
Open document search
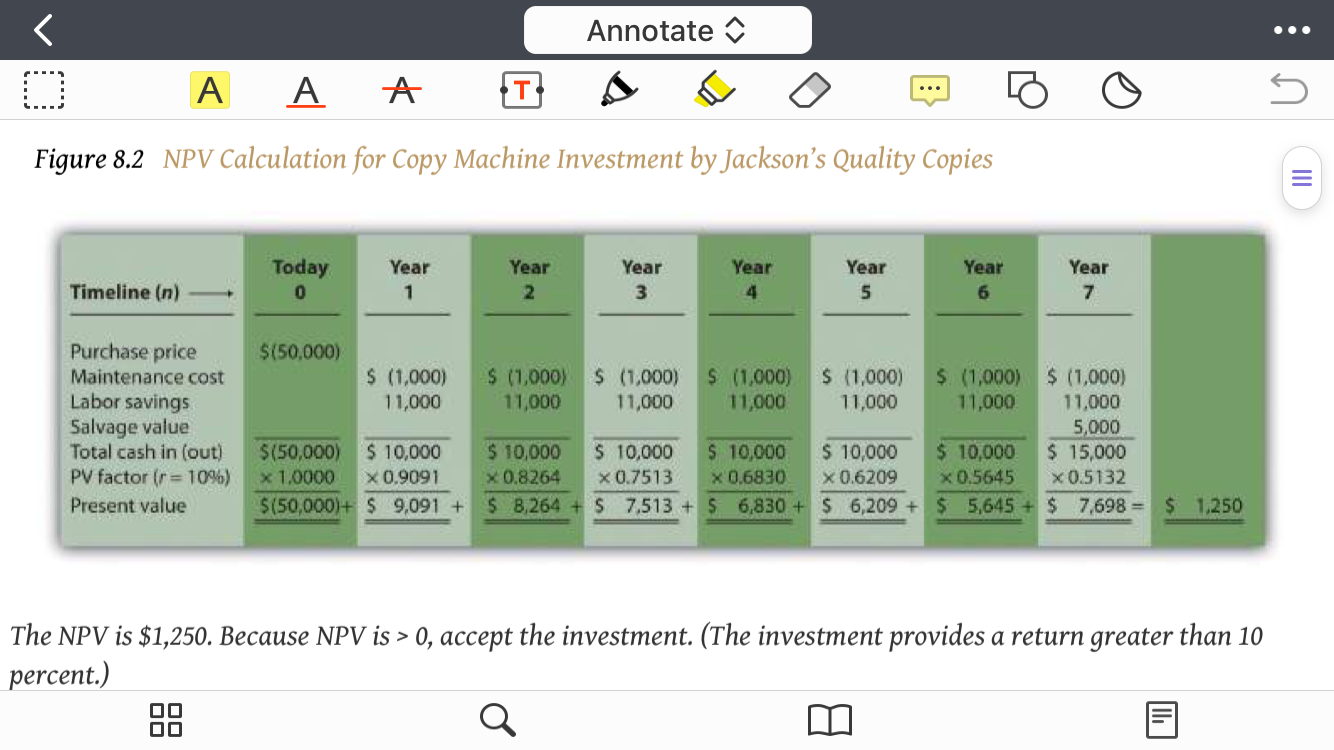497,719
